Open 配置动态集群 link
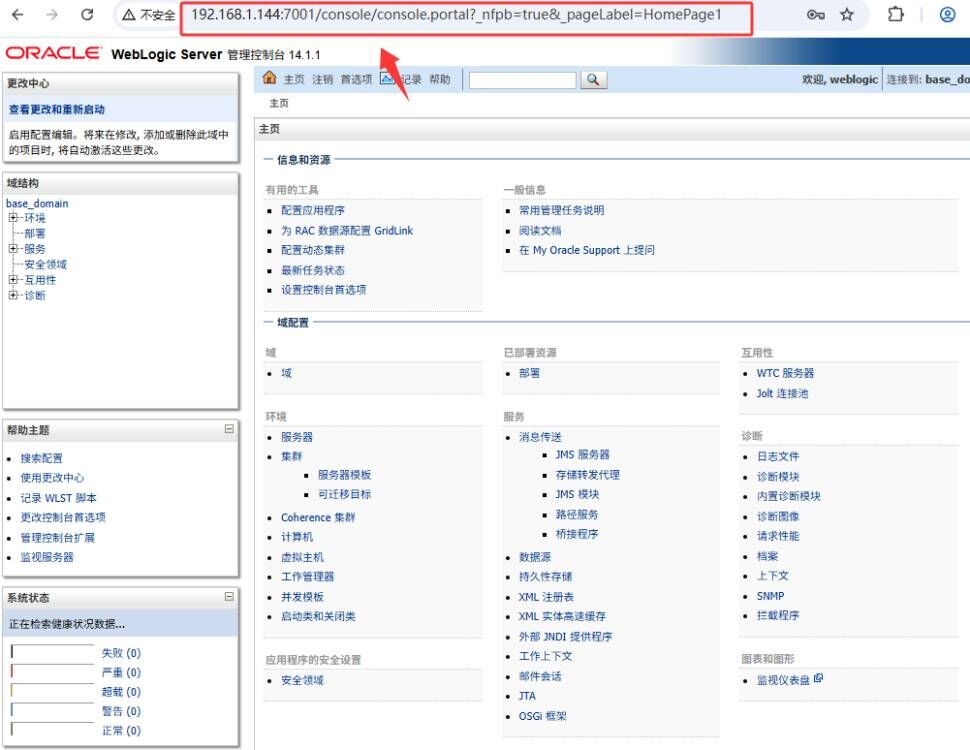 pyautogui.click(x=313, y=250)
